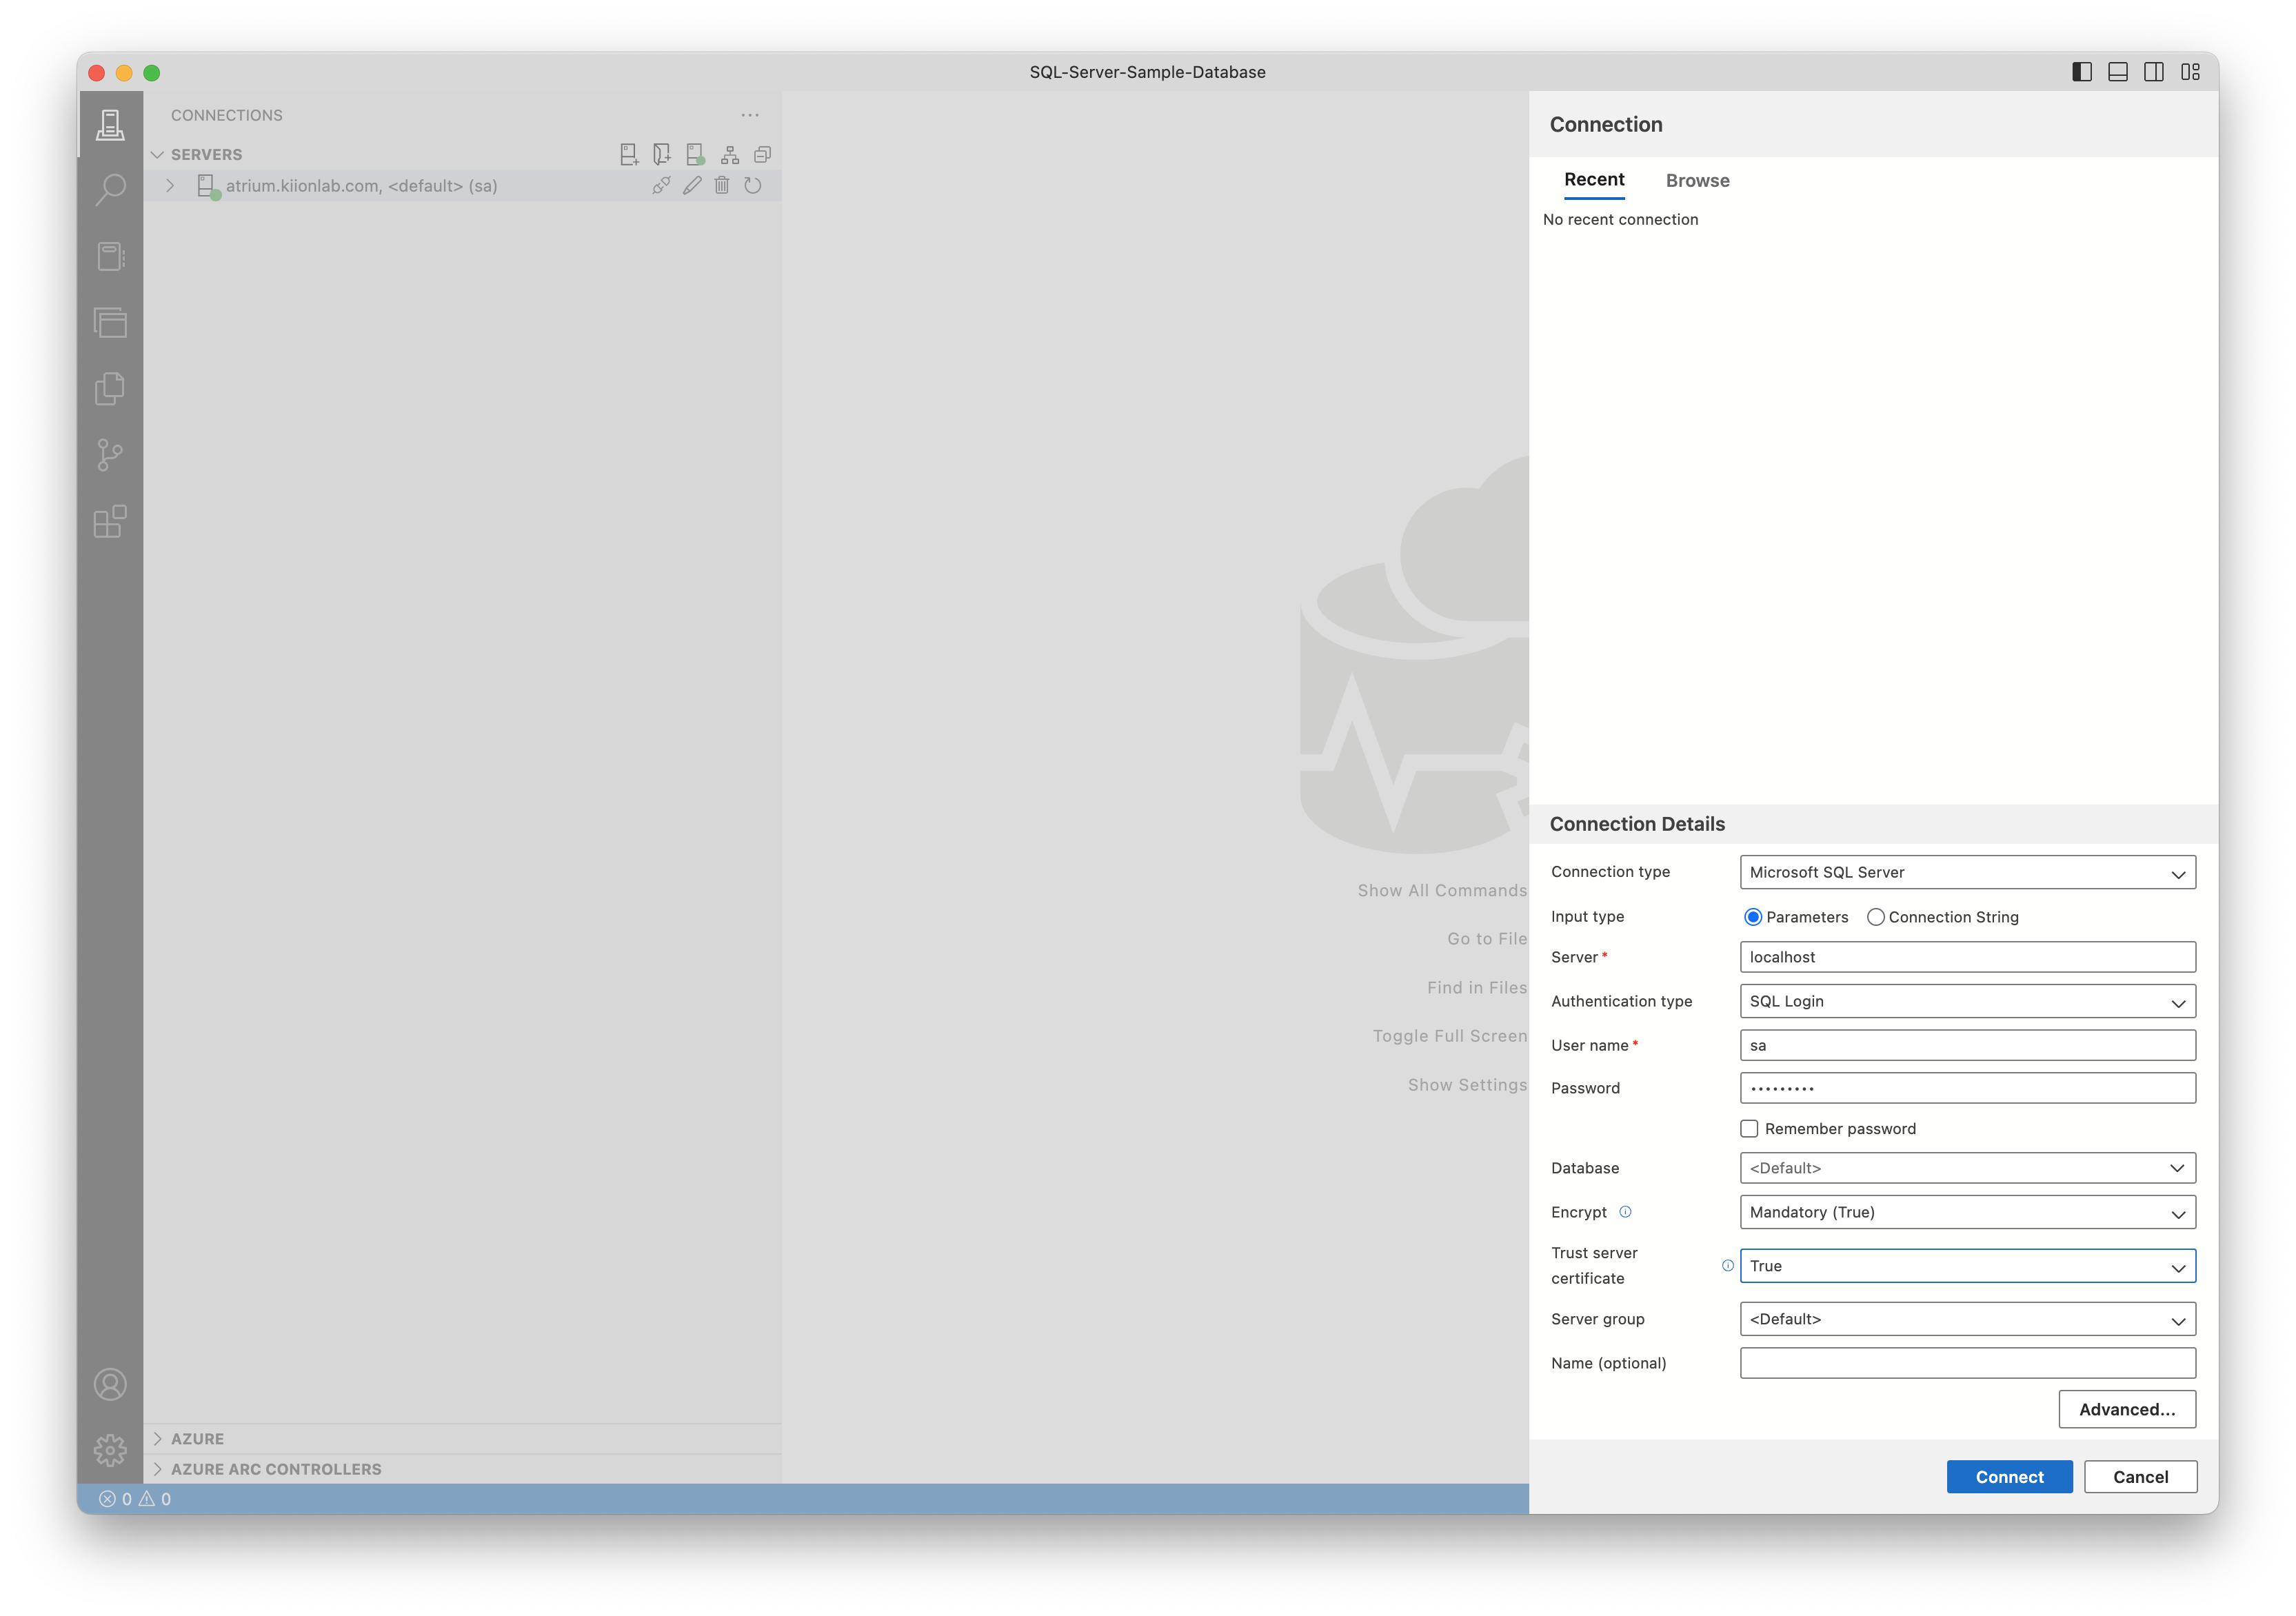
Task: Click the Trust server certificate info icon
Action: coord(1727,1265)
